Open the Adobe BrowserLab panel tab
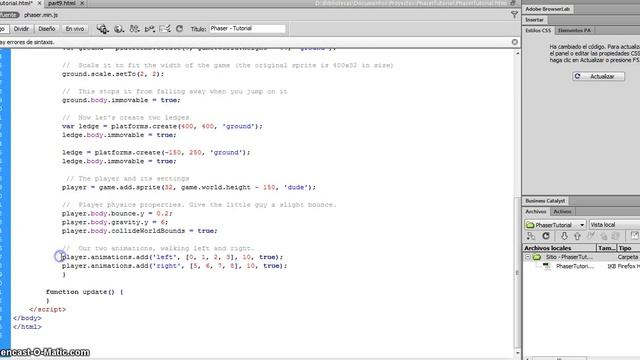The image size is (640, 360). click(547, 9)
